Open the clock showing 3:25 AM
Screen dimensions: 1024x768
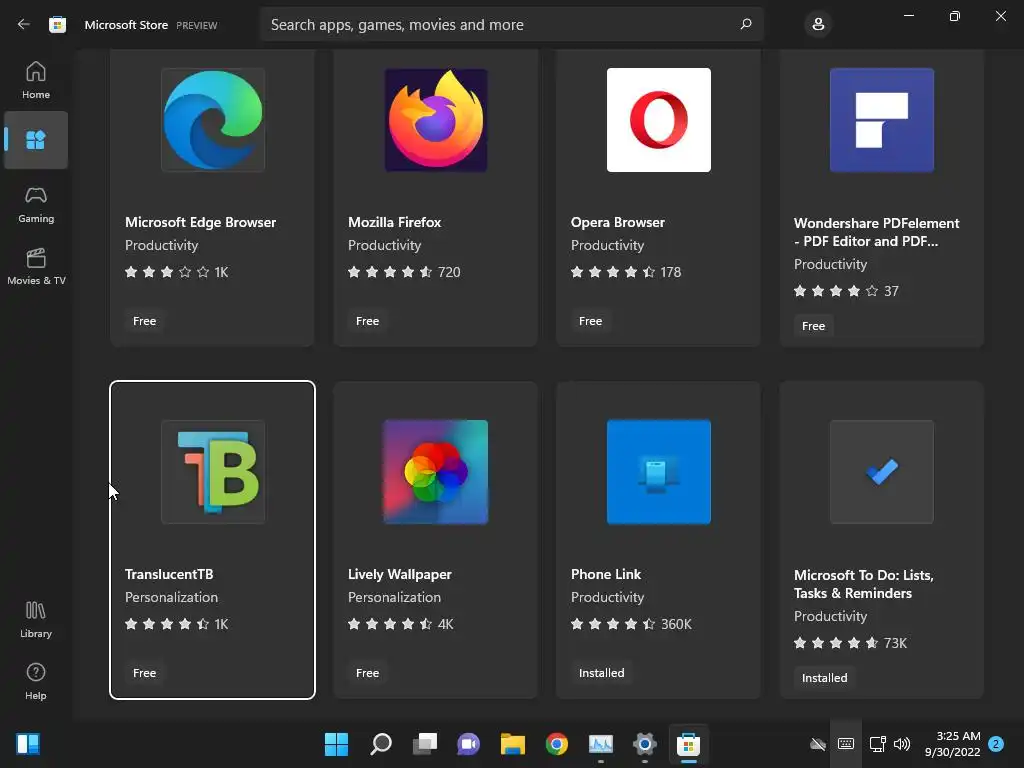953,744
